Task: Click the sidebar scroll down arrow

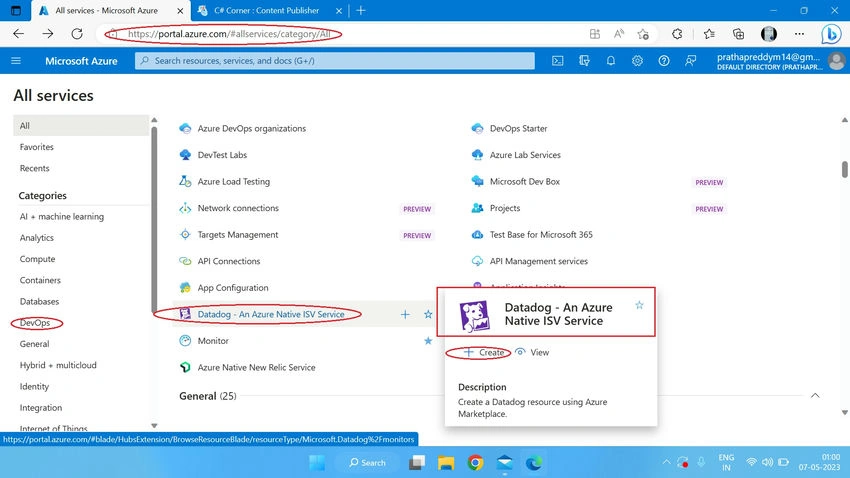Action: 154,426
